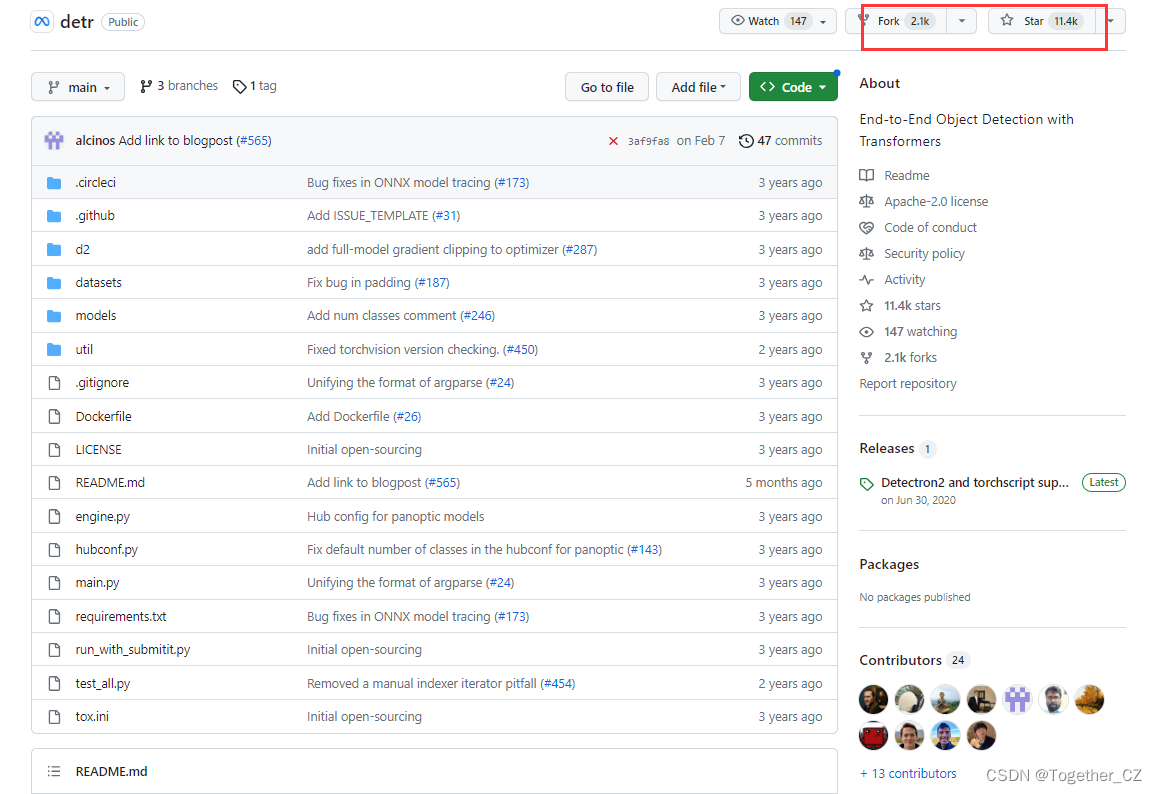Expand the Star lists caret

point(1111,21)
